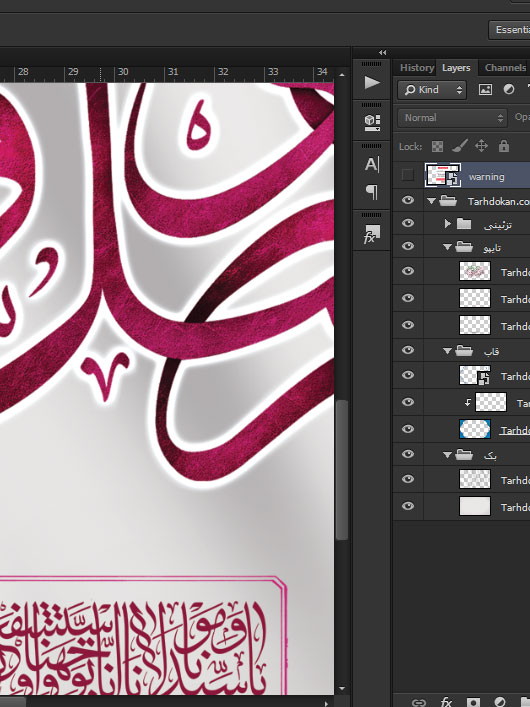Collapse the Tarhdokan.com group
The image size is (530, 707).
(431, 201)
